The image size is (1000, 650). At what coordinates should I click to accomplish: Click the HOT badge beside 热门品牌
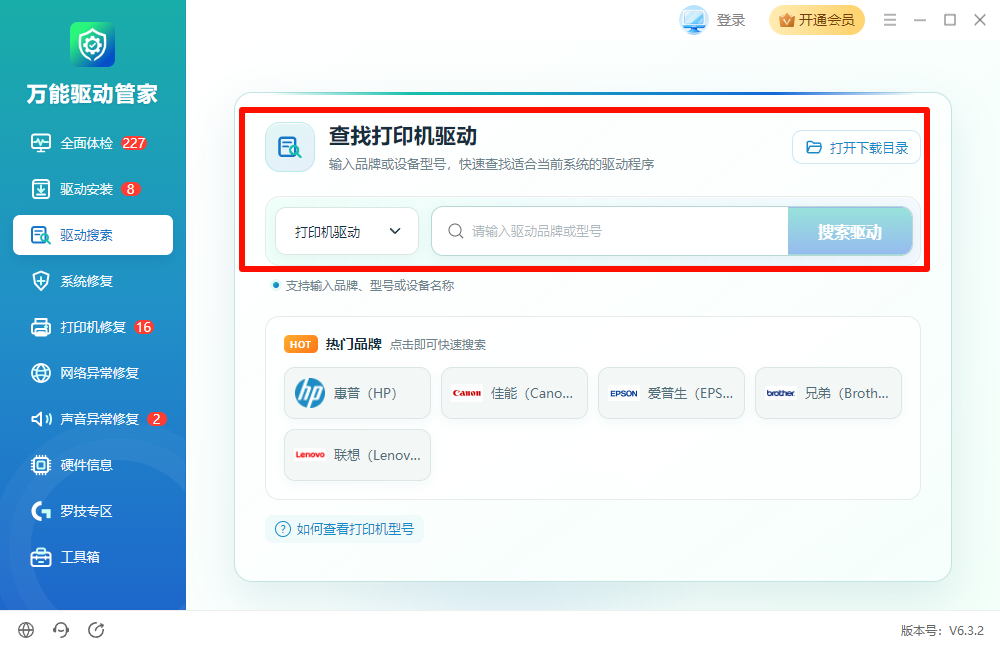click(x=300, y=344)
